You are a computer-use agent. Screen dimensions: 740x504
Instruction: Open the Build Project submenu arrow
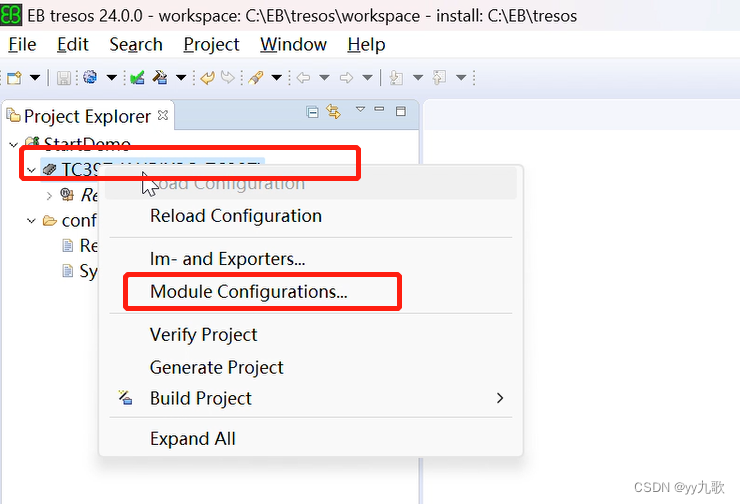pyautogui.click(x=500, y=399)
